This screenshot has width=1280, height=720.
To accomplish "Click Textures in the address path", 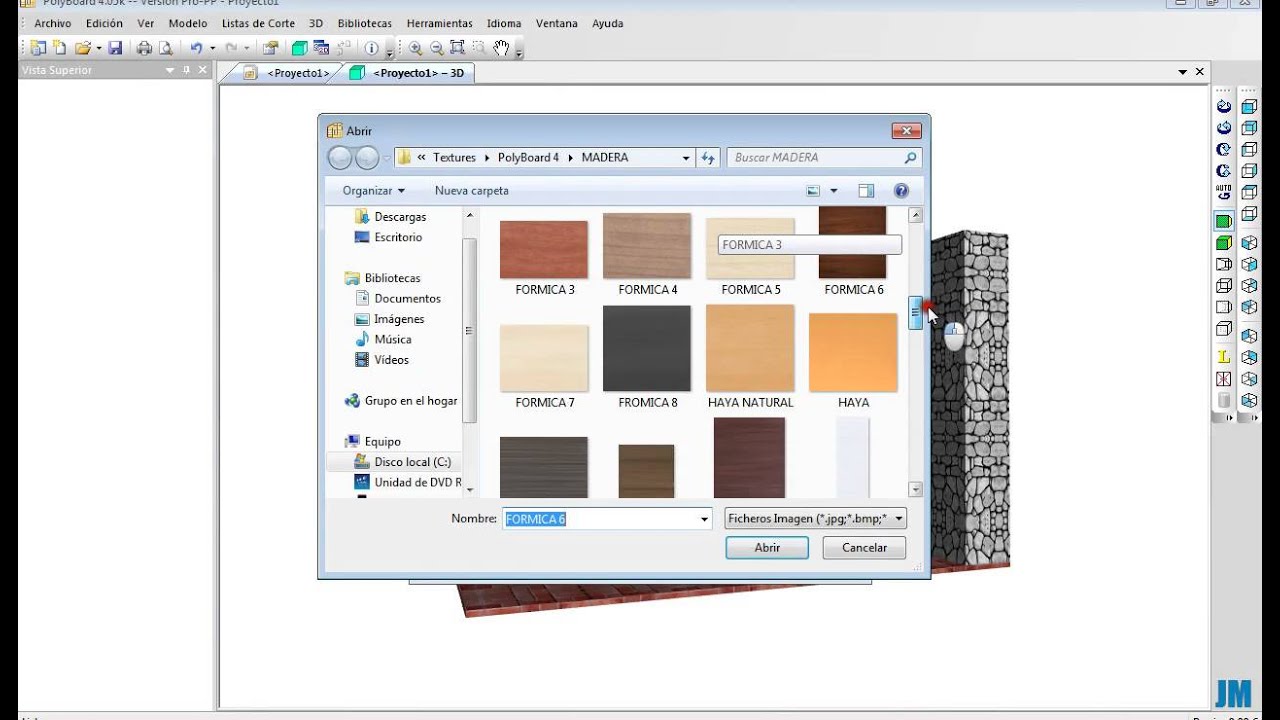I will click(x=454, y=157).
